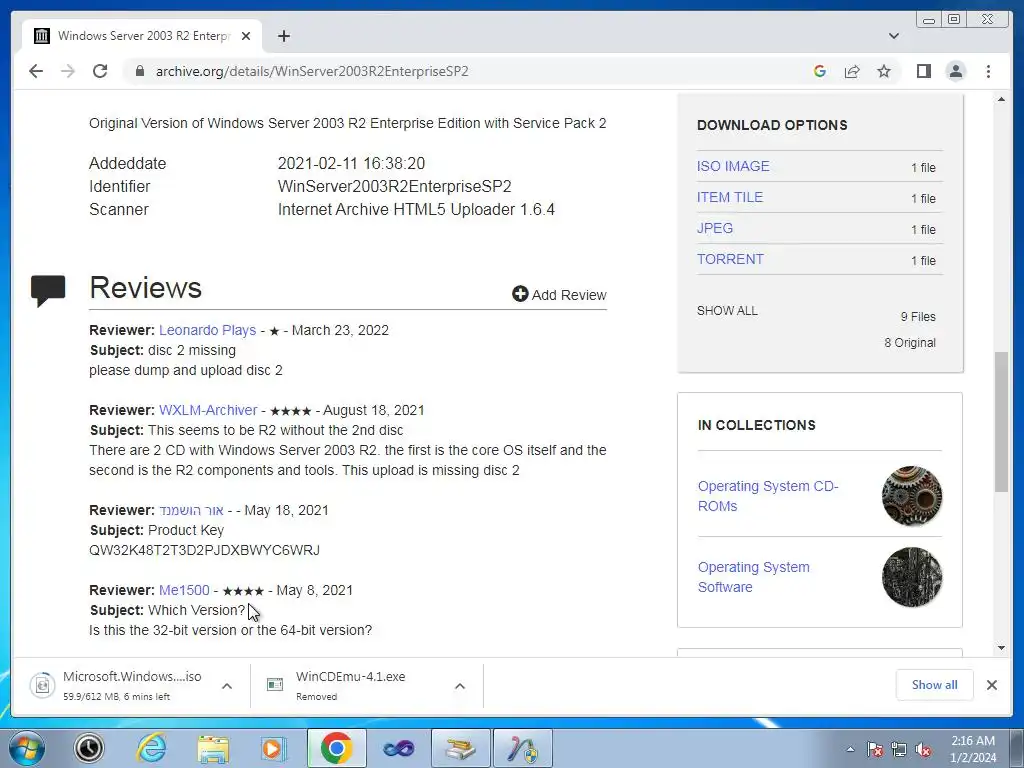
Task: Click the product key review text
Action: point(204,550)
